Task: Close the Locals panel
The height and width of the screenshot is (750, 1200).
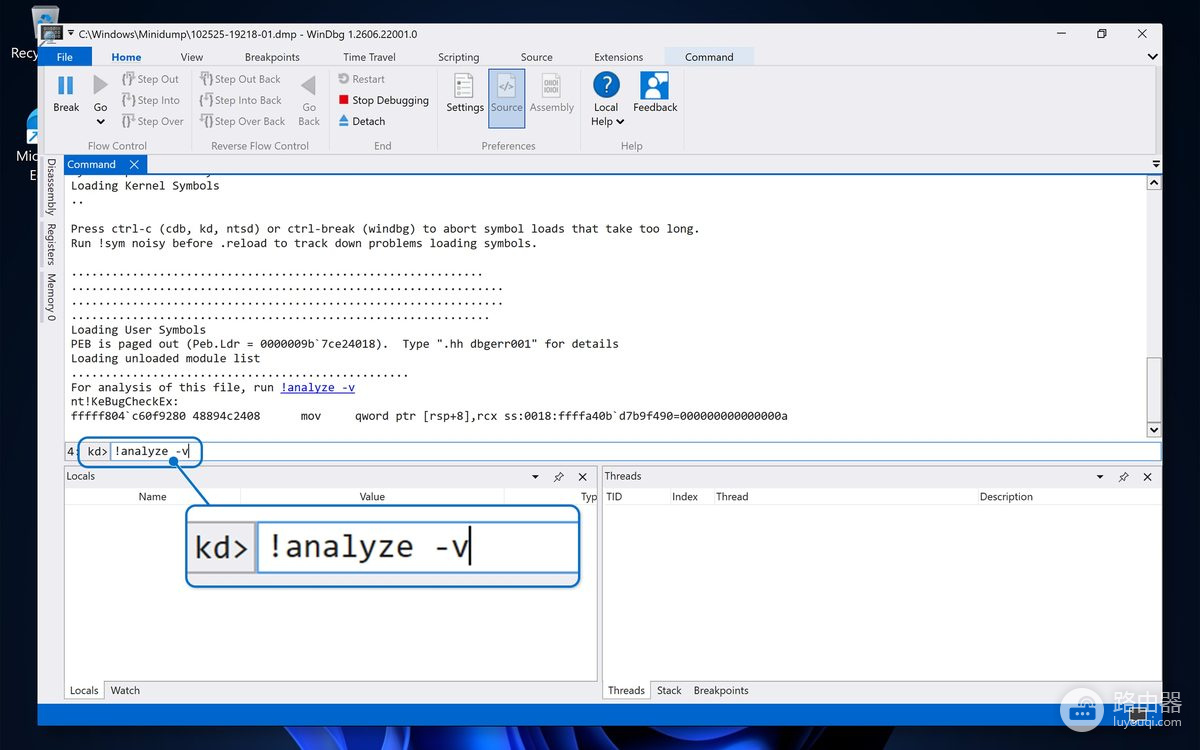Action: (583, 477)
